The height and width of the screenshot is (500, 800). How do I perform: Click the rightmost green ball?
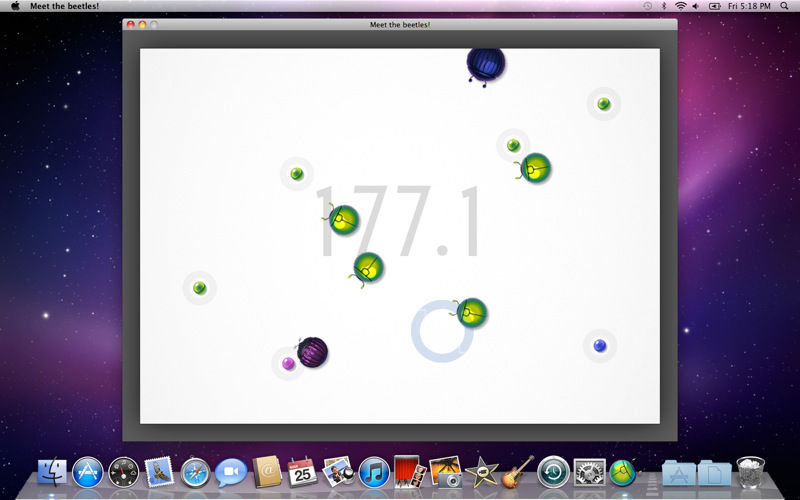(604, 104)
